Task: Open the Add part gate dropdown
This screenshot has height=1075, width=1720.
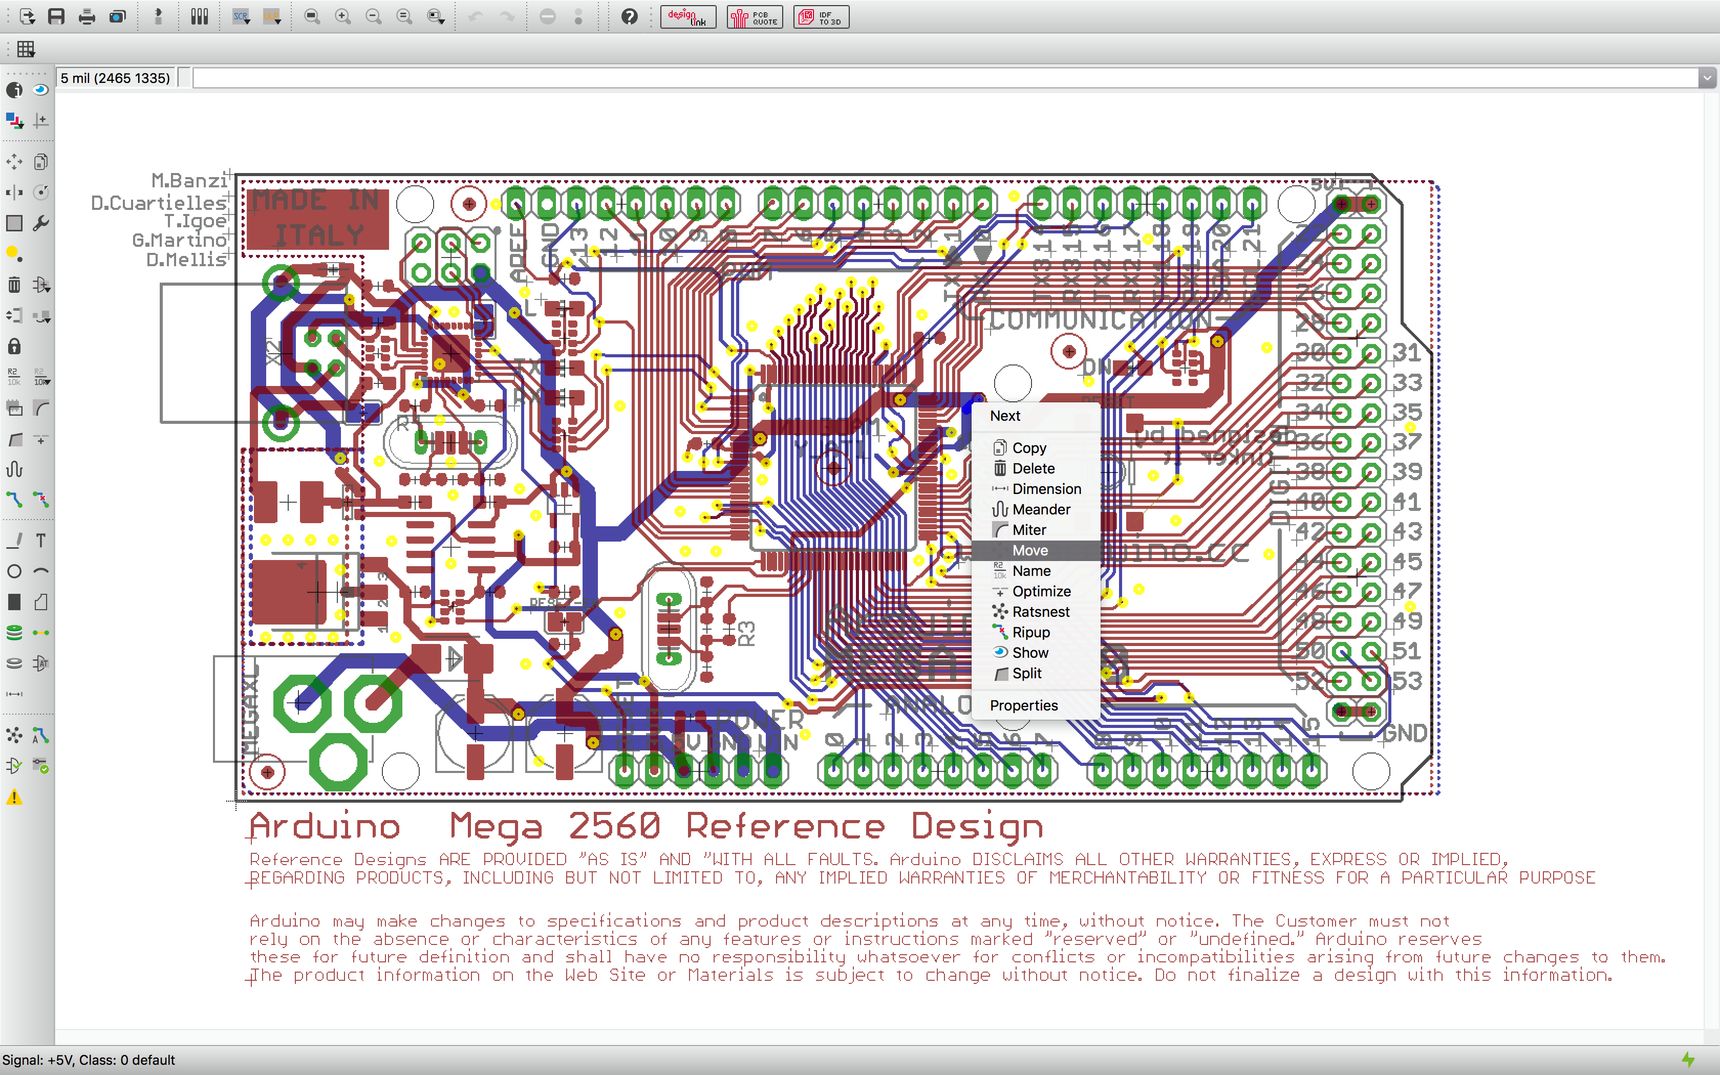Action: pos(40,285)
